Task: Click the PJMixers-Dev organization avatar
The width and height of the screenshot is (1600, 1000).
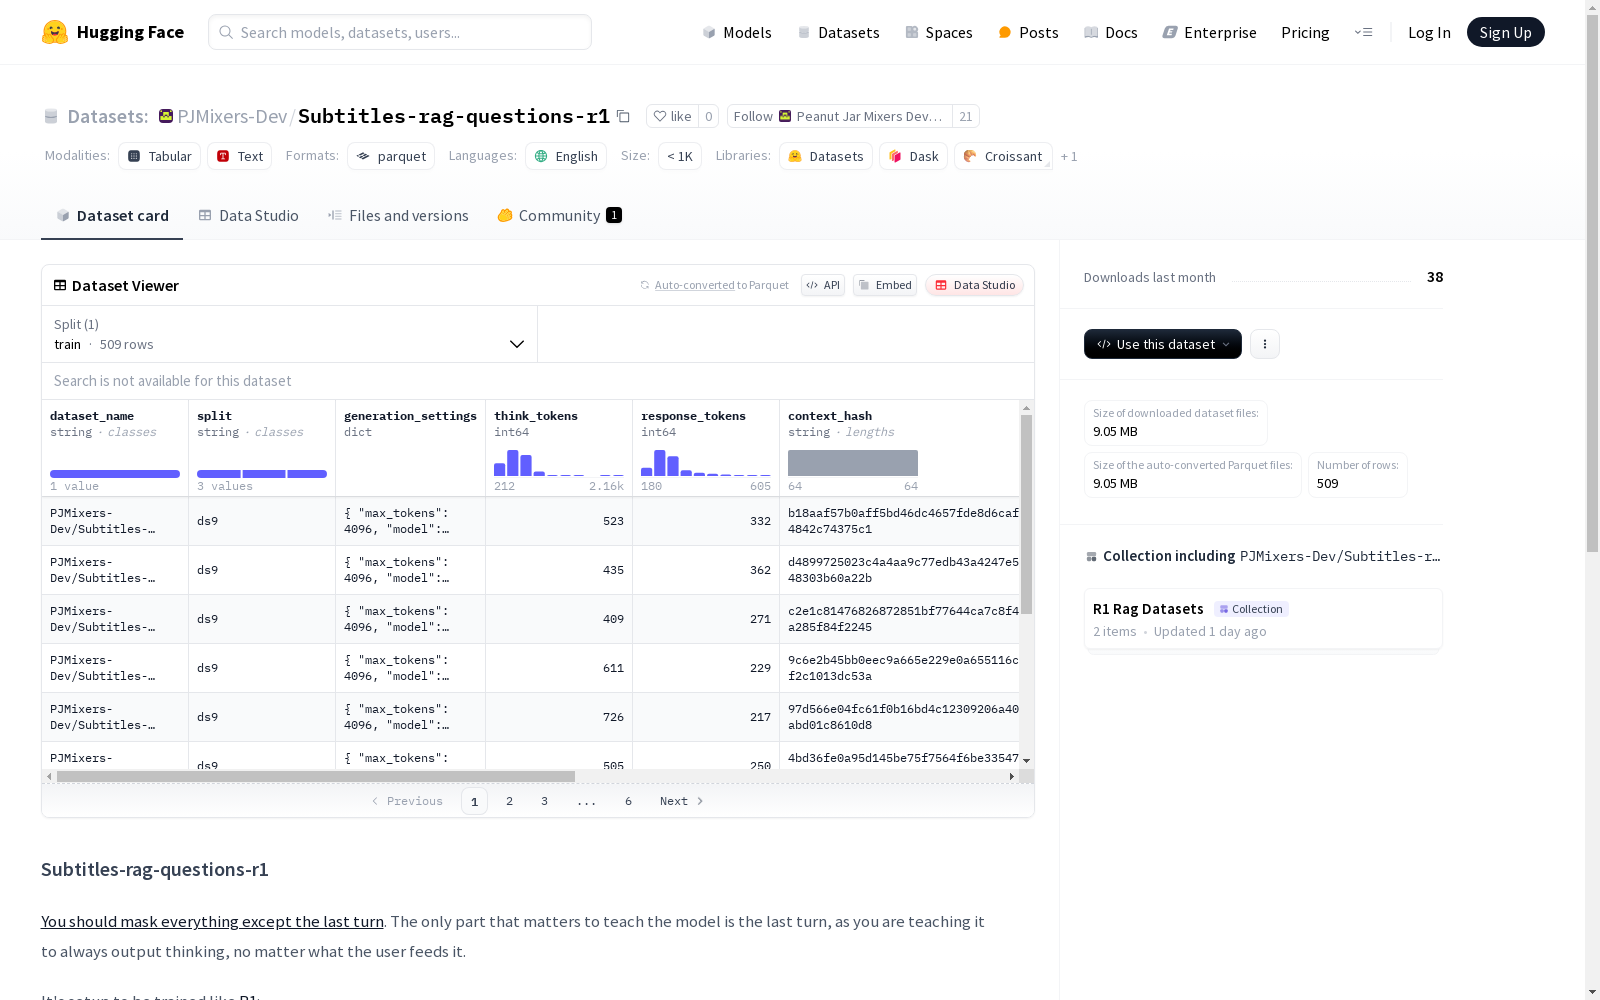Action: [x=166, y=116]
